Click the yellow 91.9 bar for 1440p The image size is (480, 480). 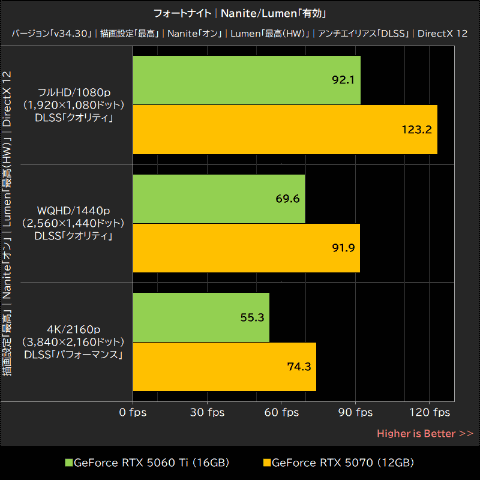pyautogui.click(x=246, y=248)
